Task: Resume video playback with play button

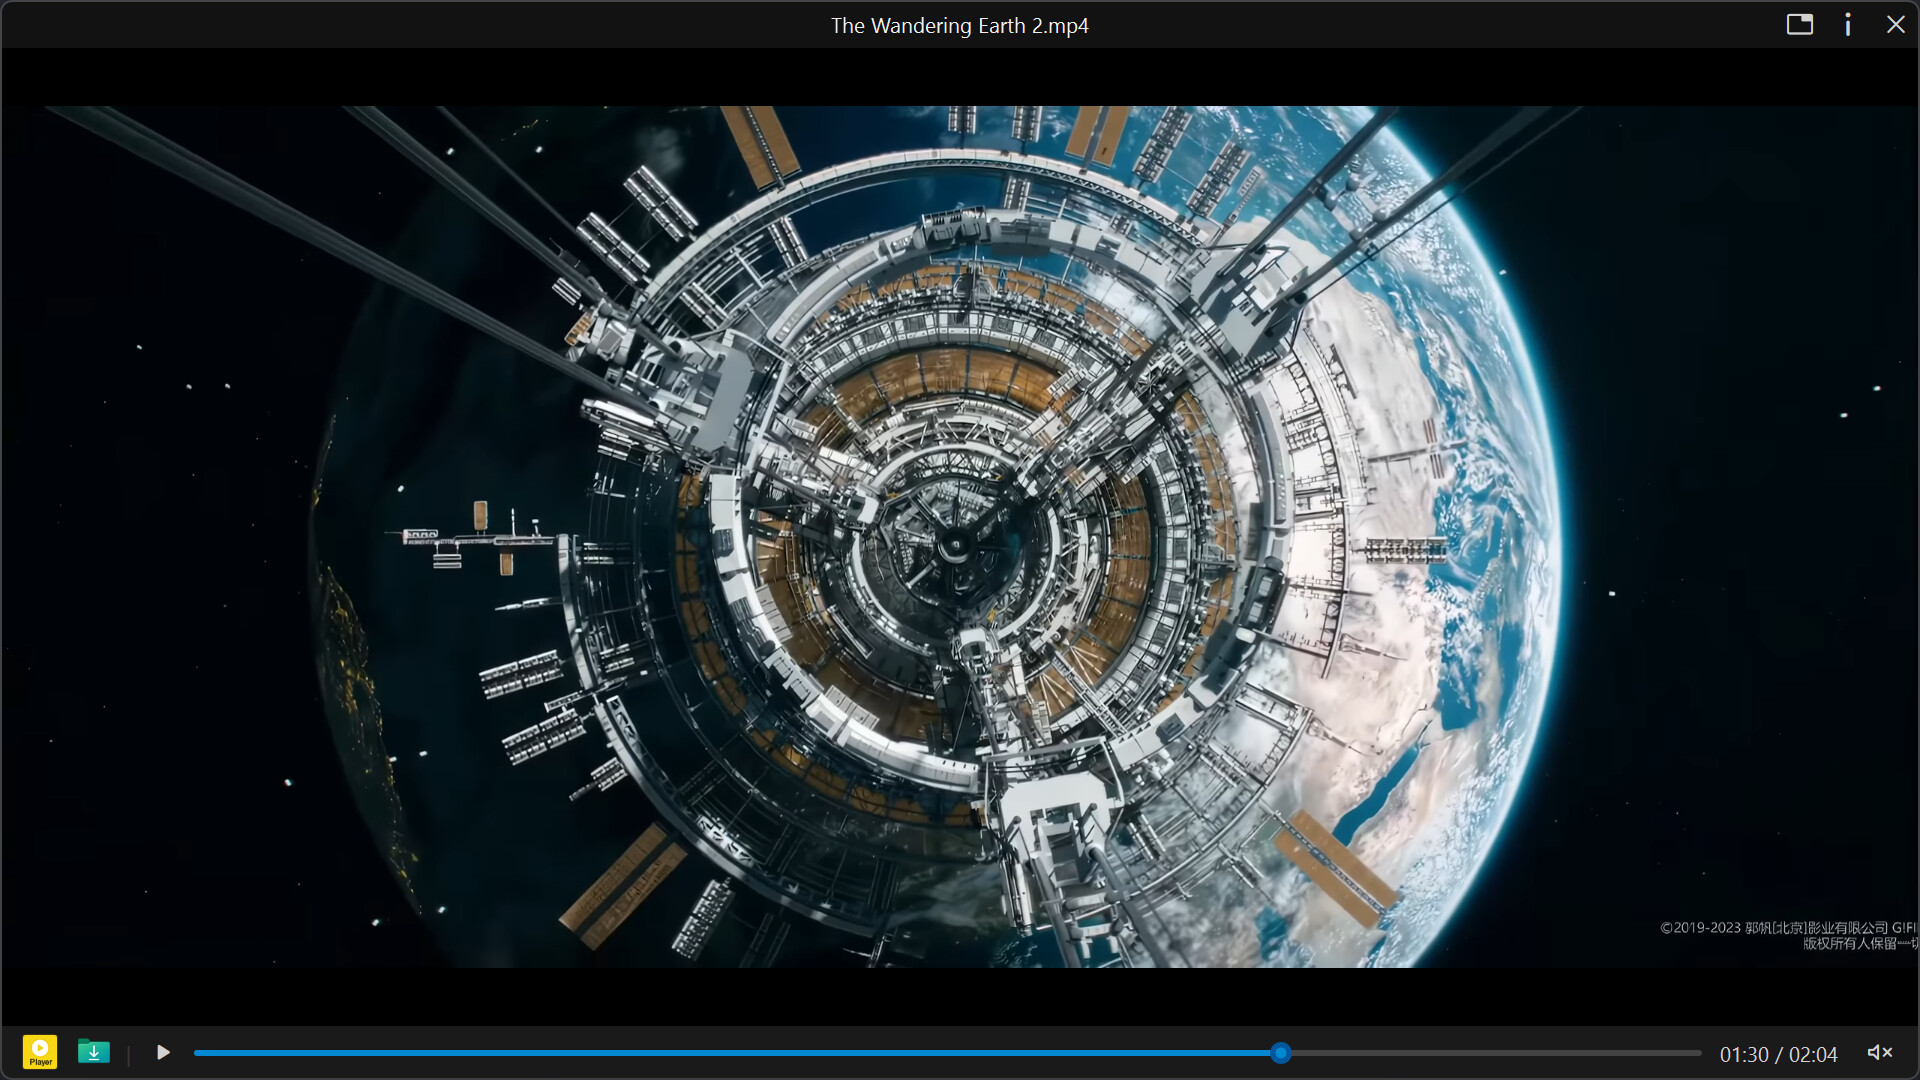Action: coord(163,1052)
